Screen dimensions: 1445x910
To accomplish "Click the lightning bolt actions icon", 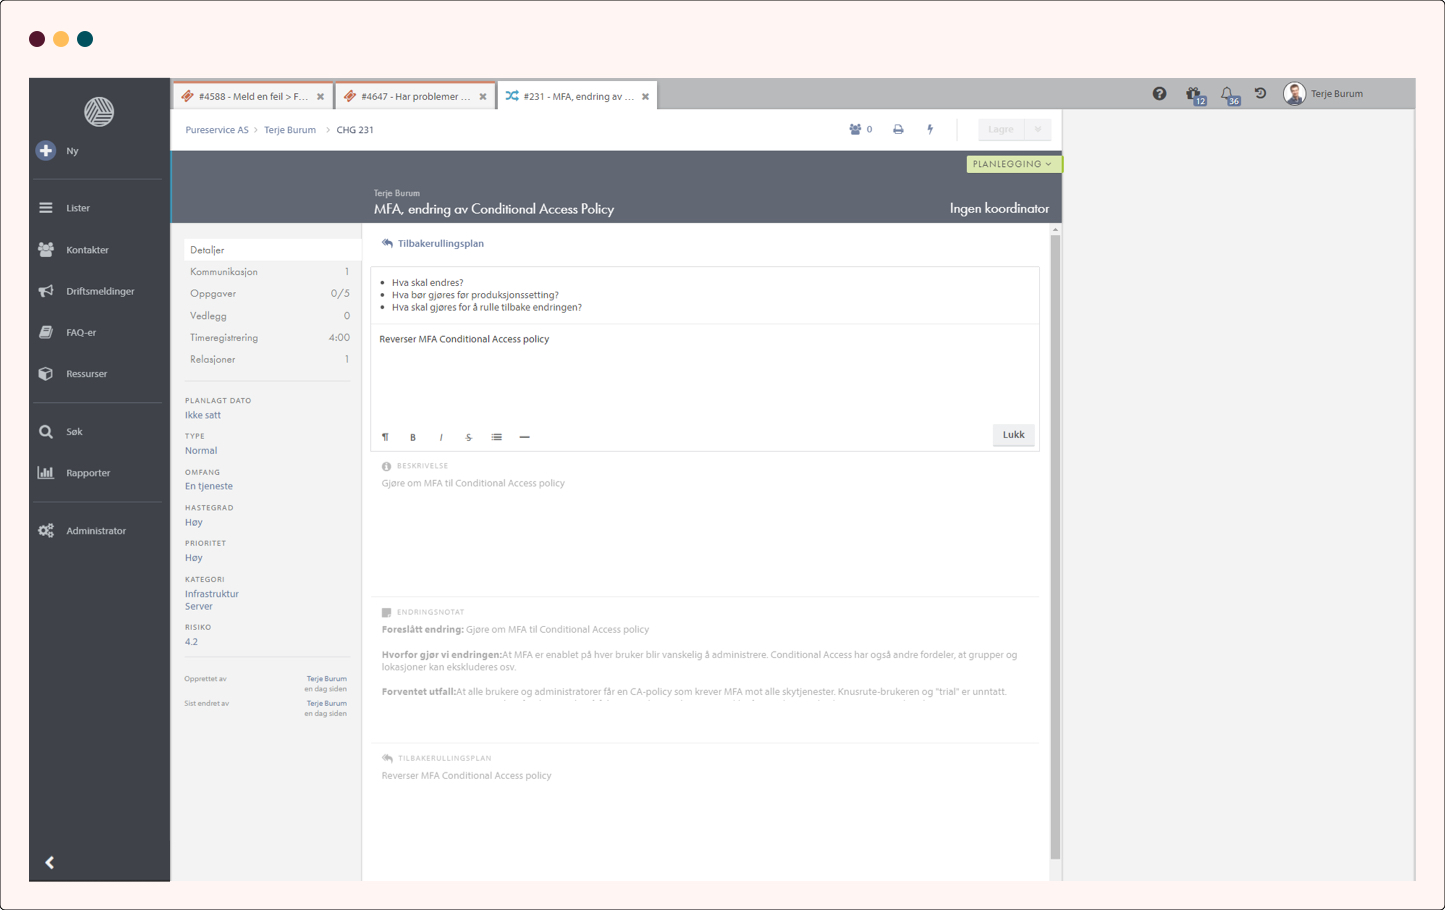I will tap(930, 130).
